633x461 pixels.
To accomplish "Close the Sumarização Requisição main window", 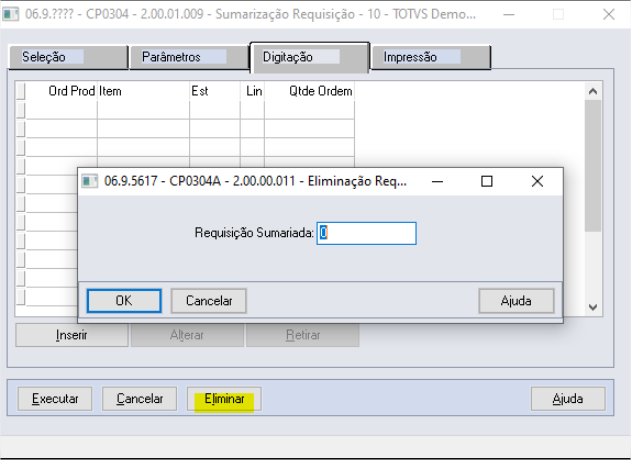I will pyautogui.click(x=608, y=15).
